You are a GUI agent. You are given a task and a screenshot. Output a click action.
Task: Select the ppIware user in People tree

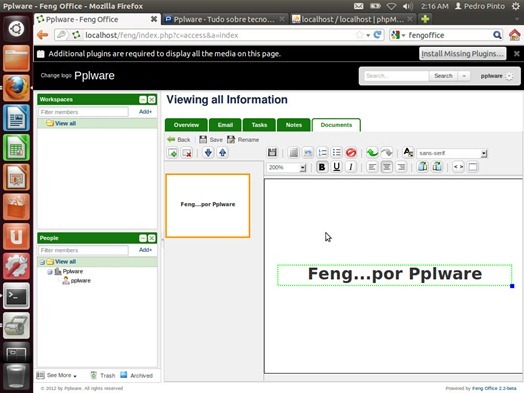pos(81,281)
